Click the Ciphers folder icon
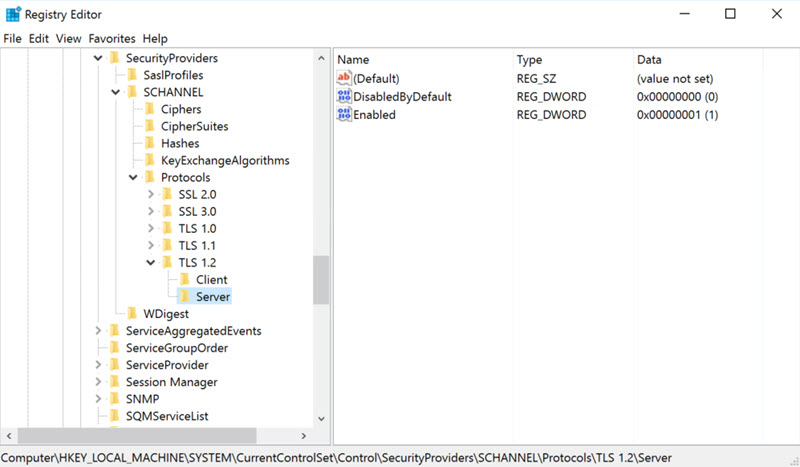The width and height of the screenshot is (800, 467). 150,109
